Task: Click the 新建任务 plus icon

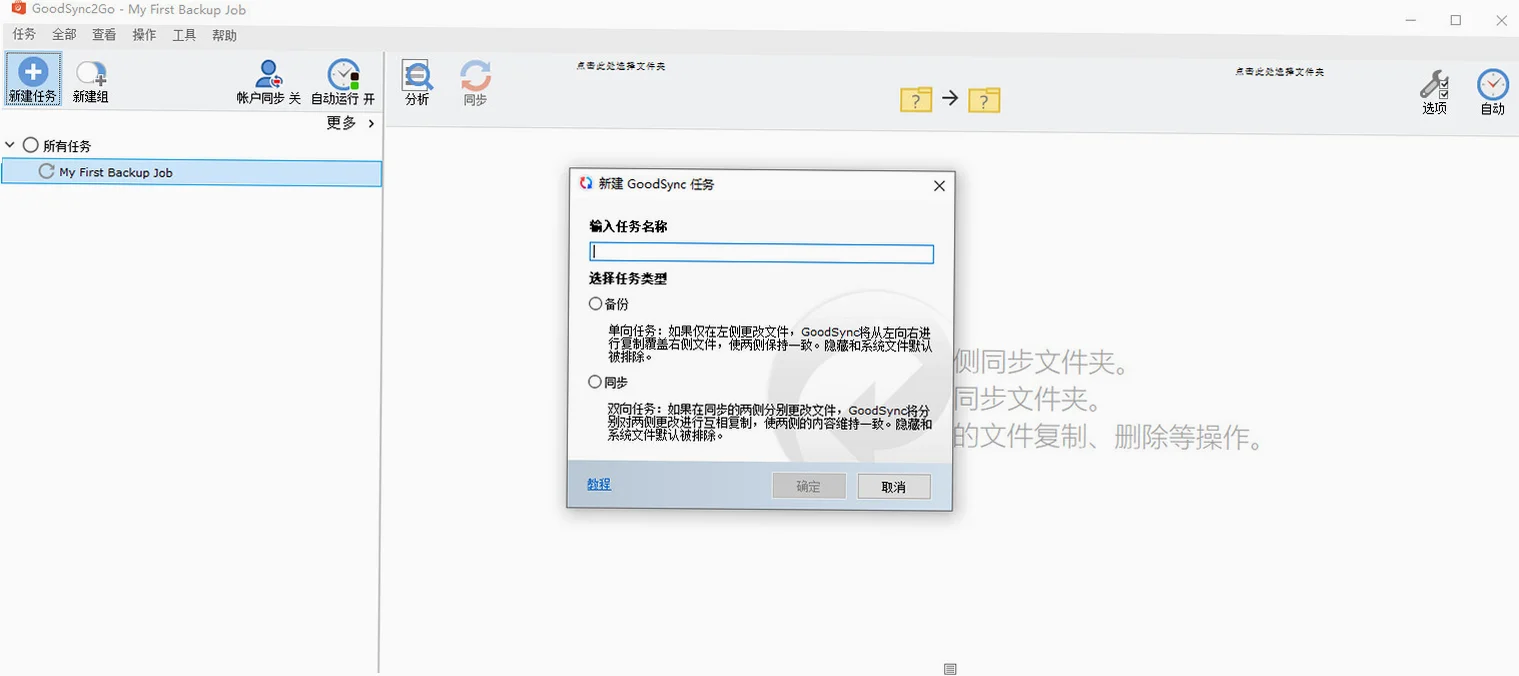Action: point(33,72)
